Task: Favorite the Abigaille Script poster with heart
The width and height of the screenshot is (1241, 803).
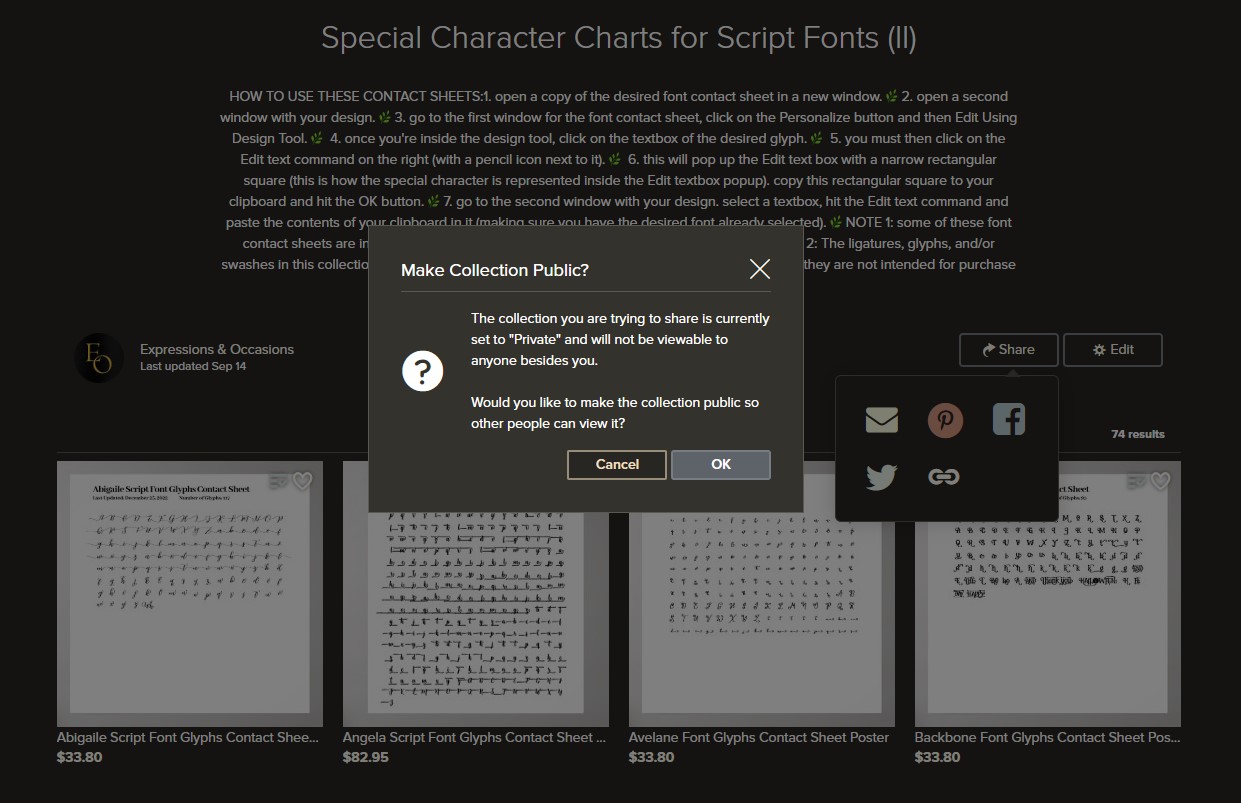Action: click(x=302, y=481)
